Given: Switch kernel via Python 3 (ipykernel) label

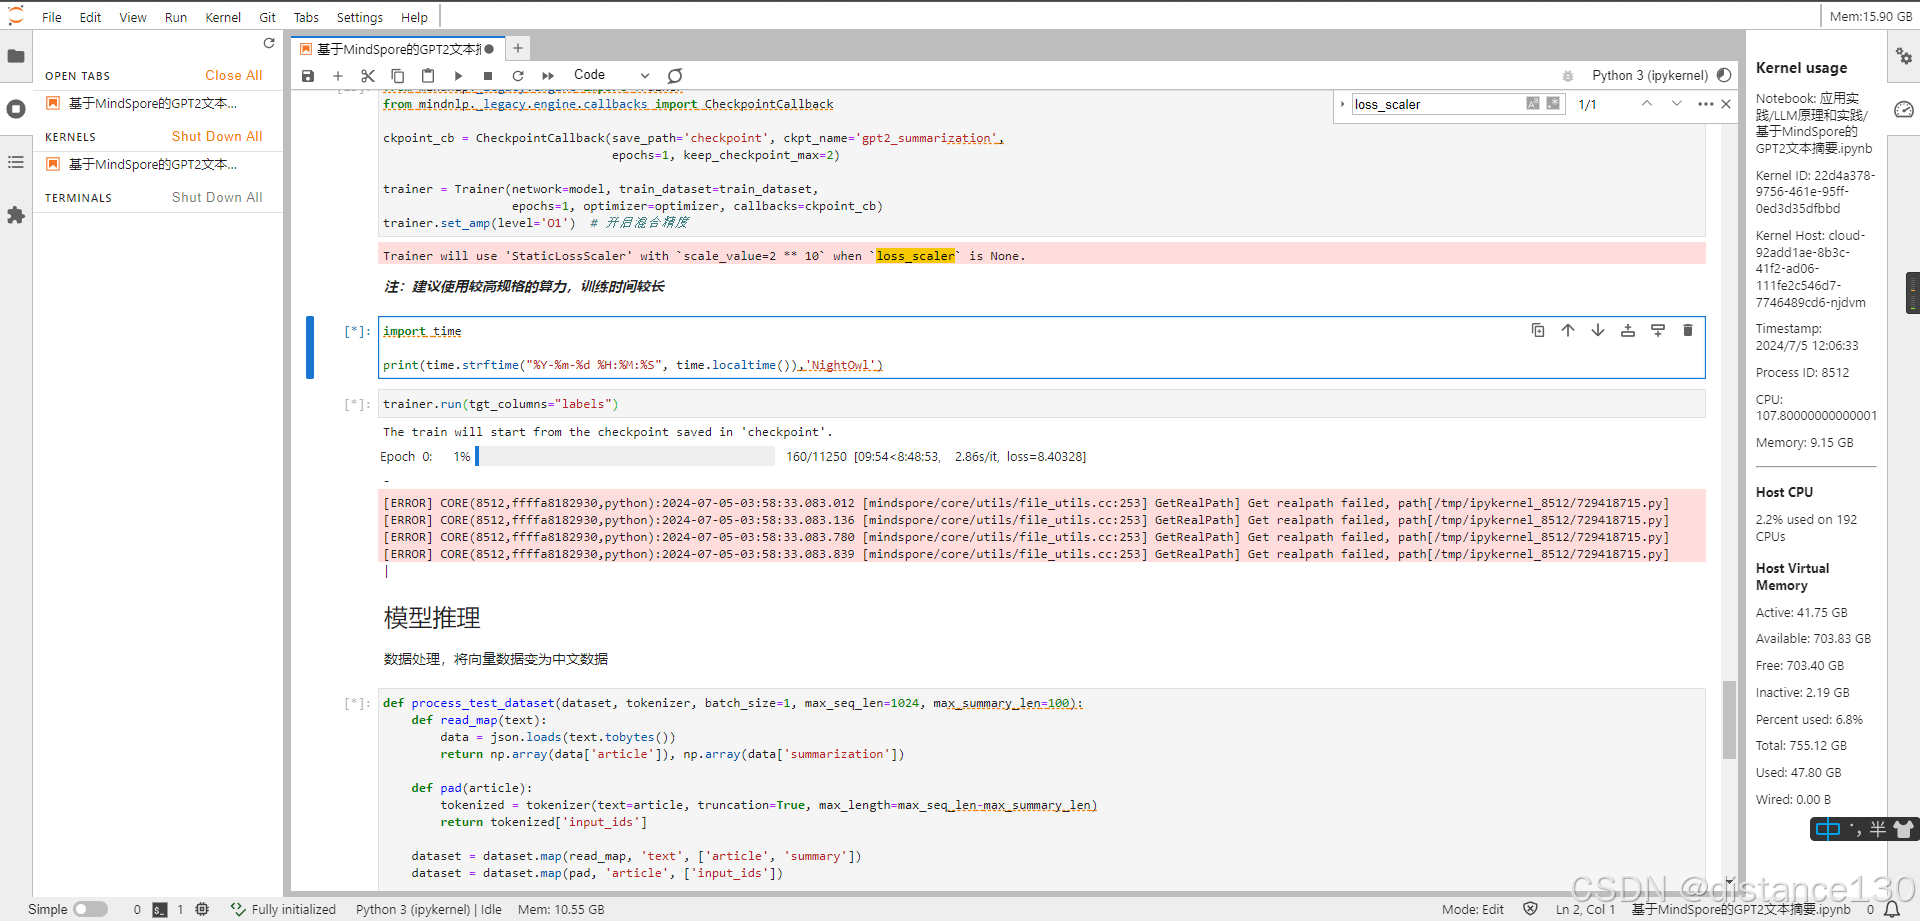Looking at the screenshot, I should 1650,75.
